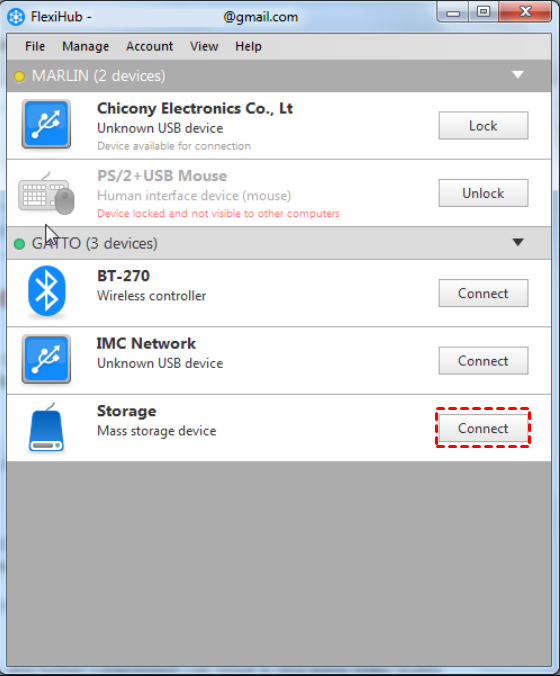Click the PS/2+USB Mouse keyboard icon
This screenshot has width=560, height=676.
[47, 194]
